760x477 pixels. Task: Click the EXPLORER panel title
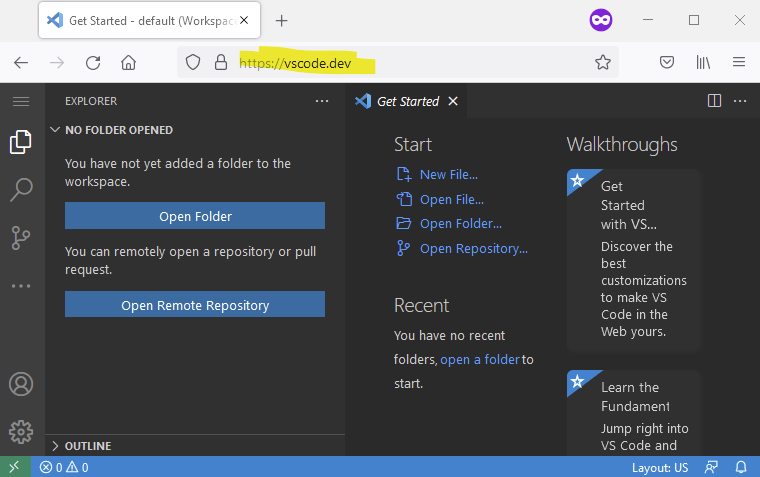click(x=91, y=101)
